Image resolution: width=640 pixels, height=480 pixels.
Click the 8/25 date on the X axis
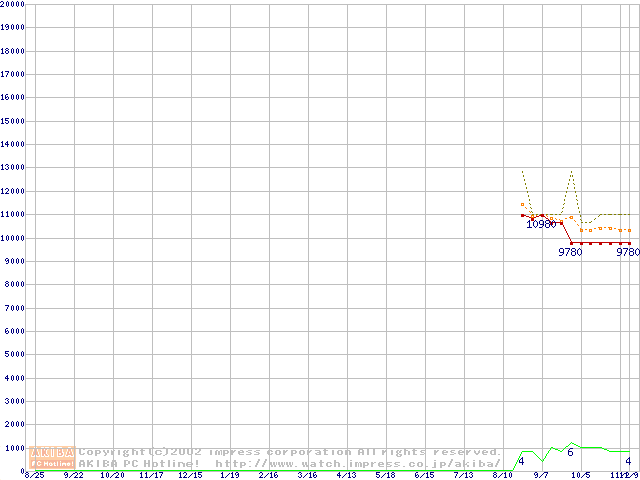(x=34, y=476)
